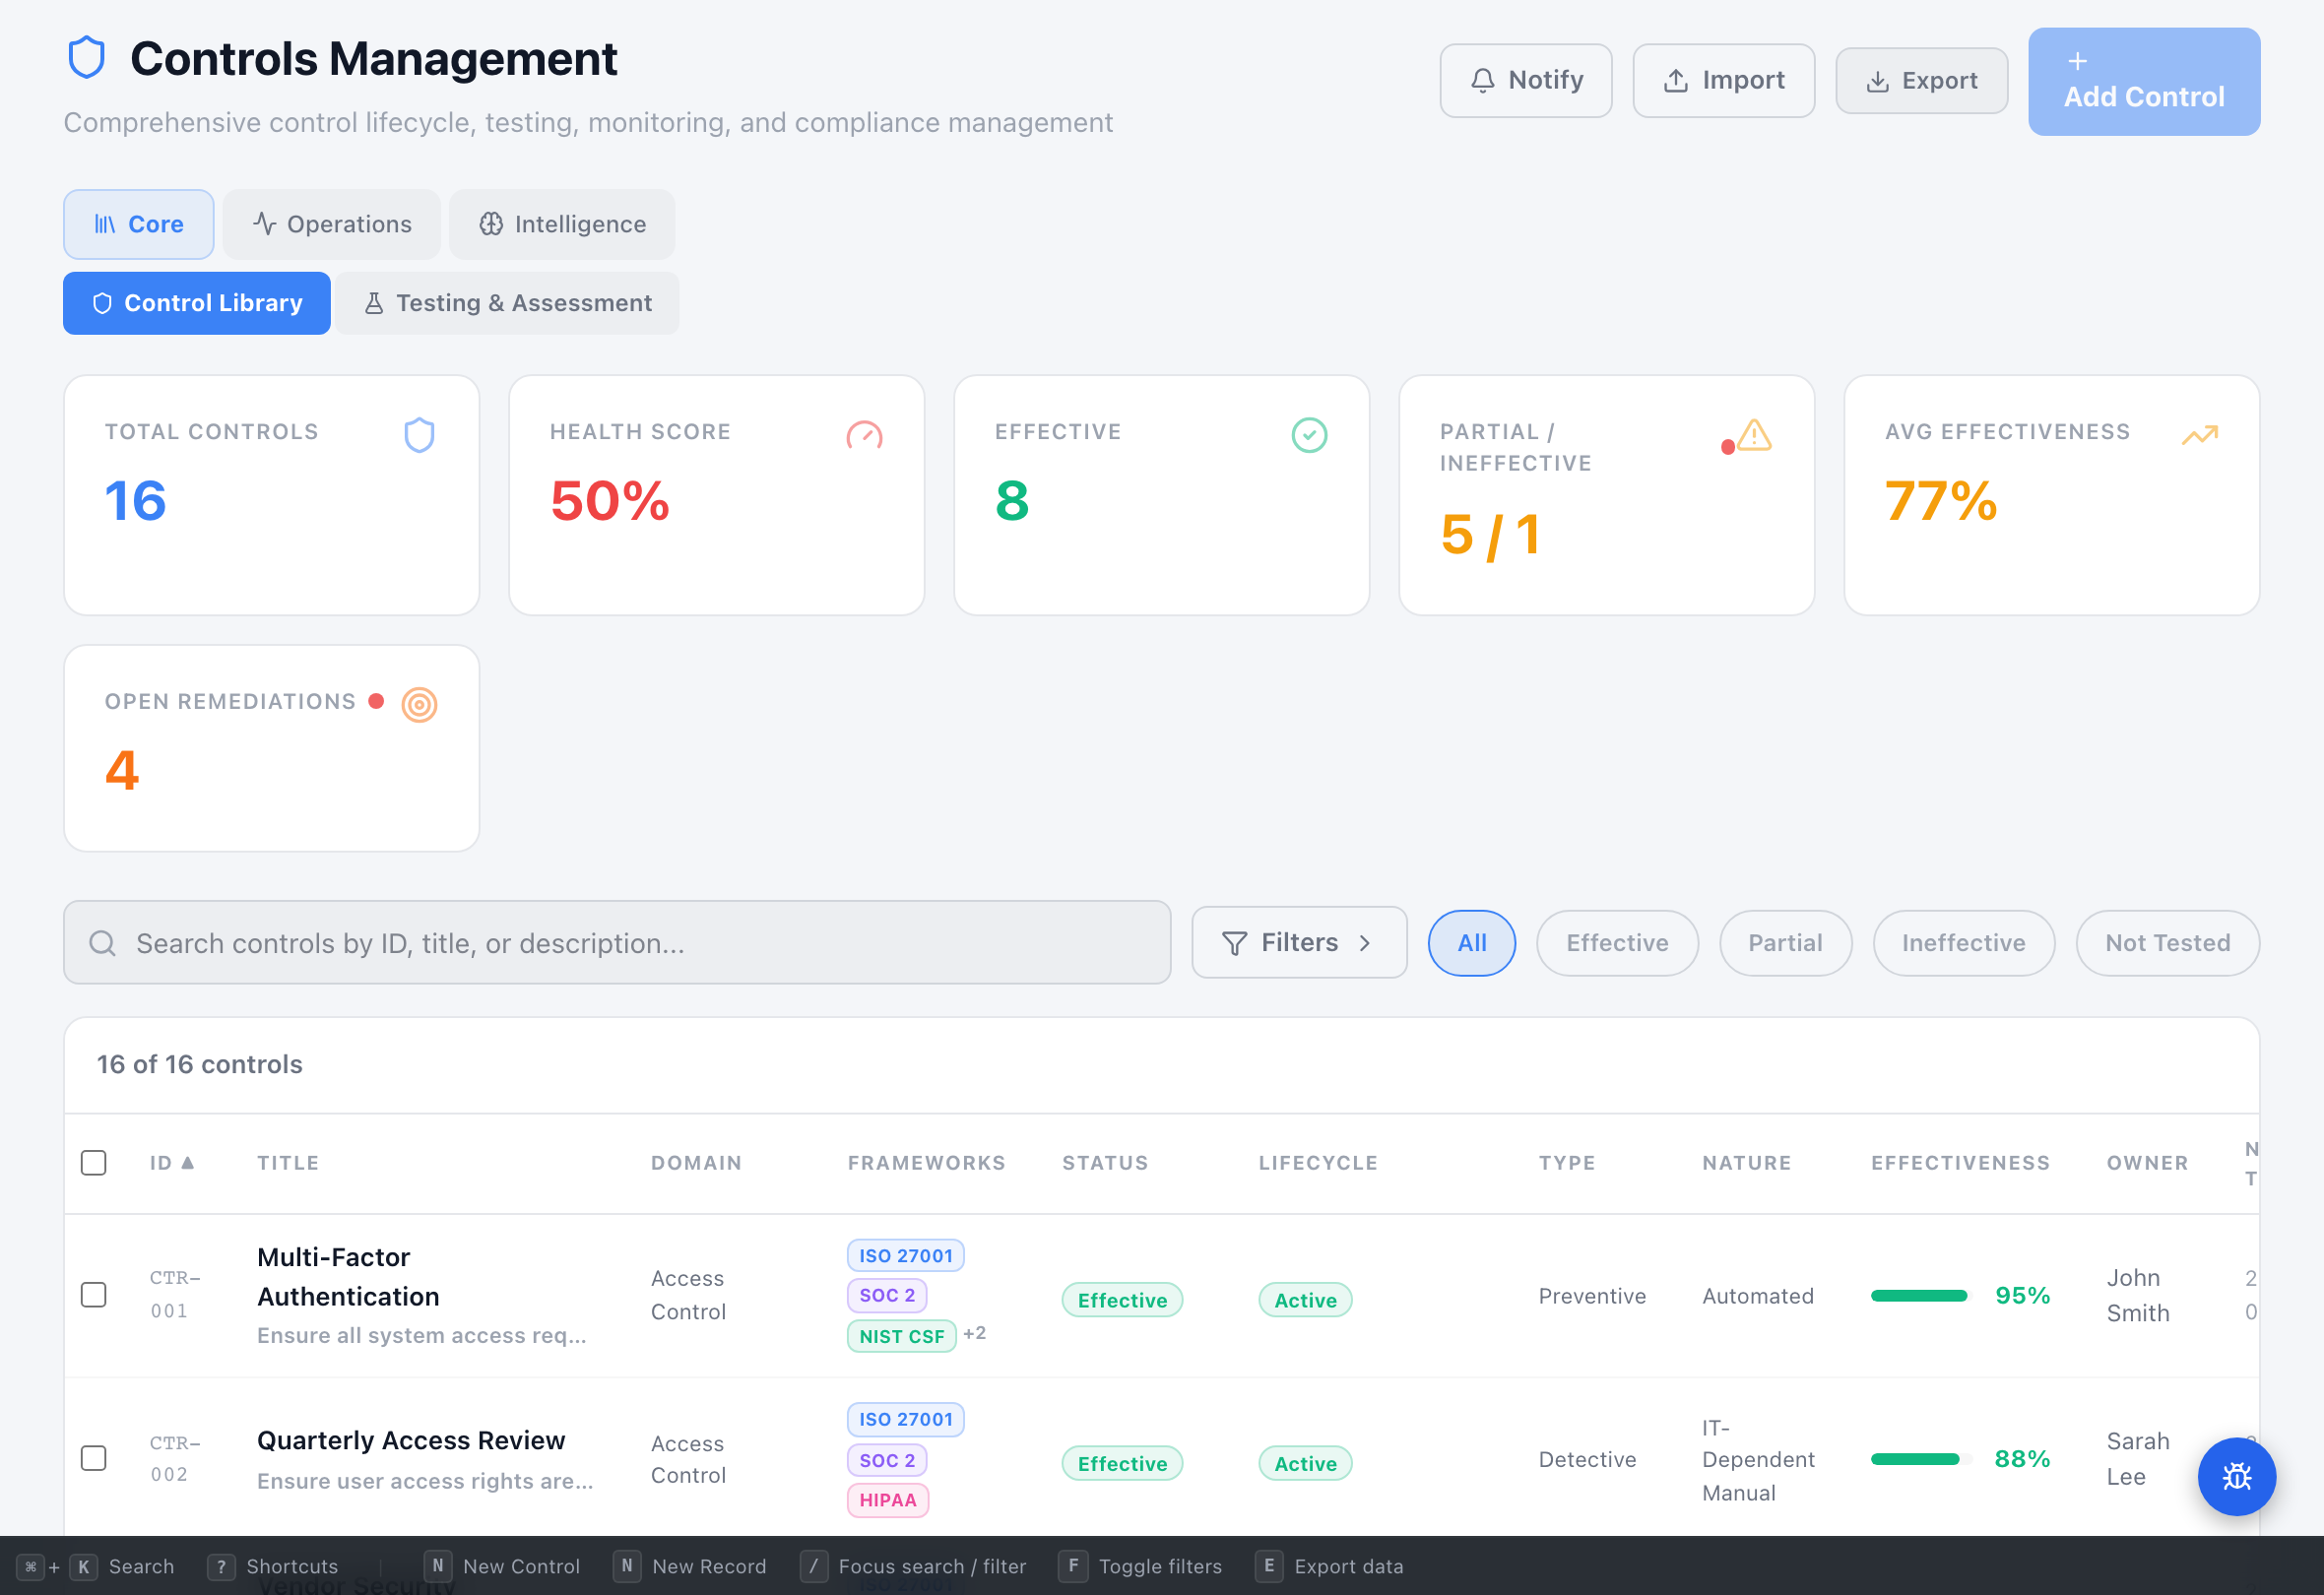Click the search controls input field
Screen dimensions: 2324x1595
(616, 942)
